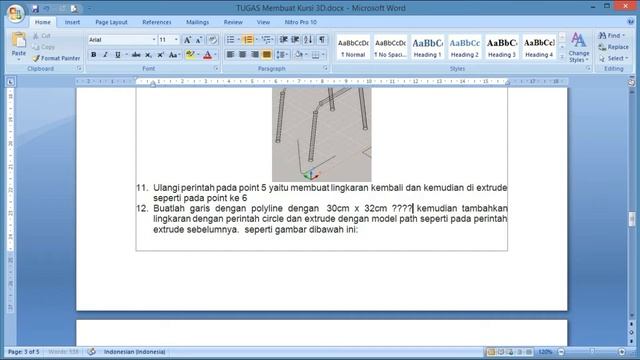640x360 pixels.
Task: Open the References tab
Action: pos(157,22)
